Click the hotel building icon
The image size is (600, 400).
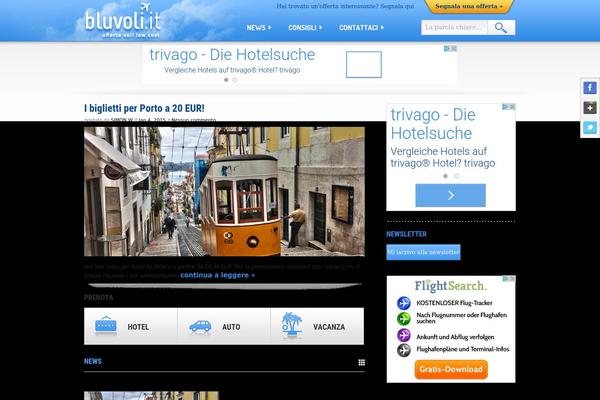point(106,326)
